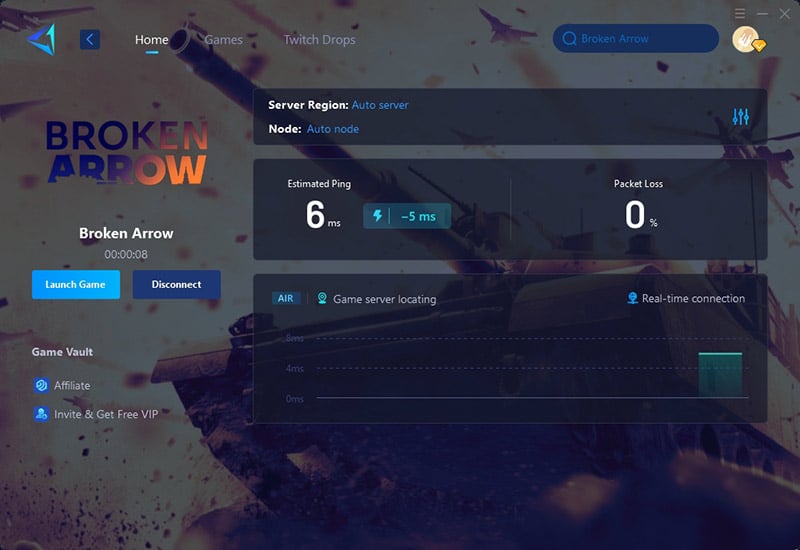This screenshot has height=550, width=800.
Task: Open the Affiliate link
Action: pyautogui.click(x=72, y=386)
